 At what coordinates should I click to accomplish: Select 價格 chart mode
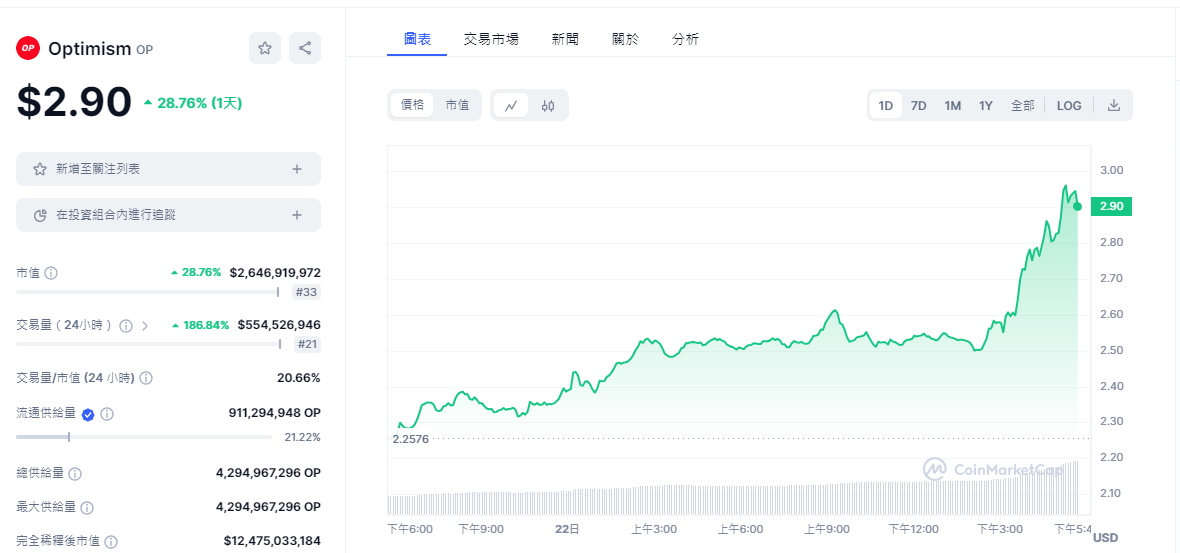tap(412, 105)
